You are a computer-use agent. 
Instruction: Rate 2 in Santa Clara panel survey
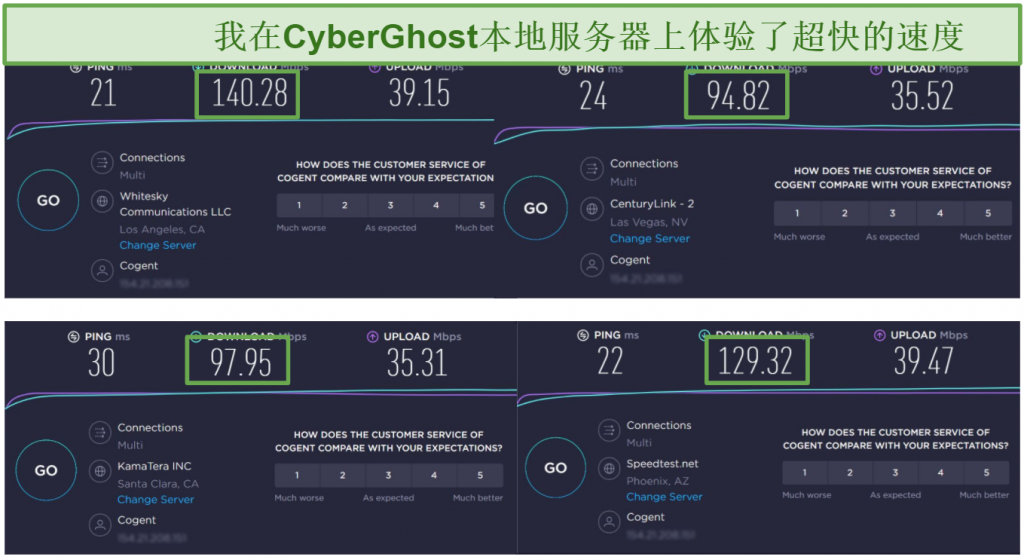coord(342,476)
